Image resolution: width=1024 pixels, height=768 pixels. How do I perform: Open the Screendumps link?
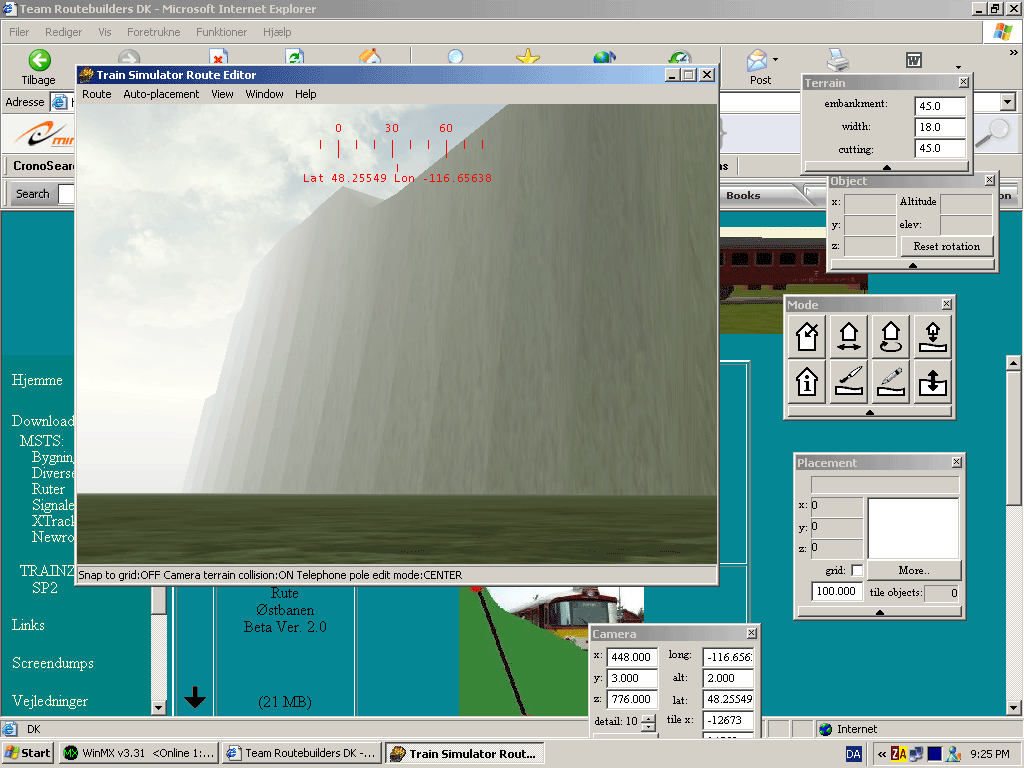(x=53, y=663)
